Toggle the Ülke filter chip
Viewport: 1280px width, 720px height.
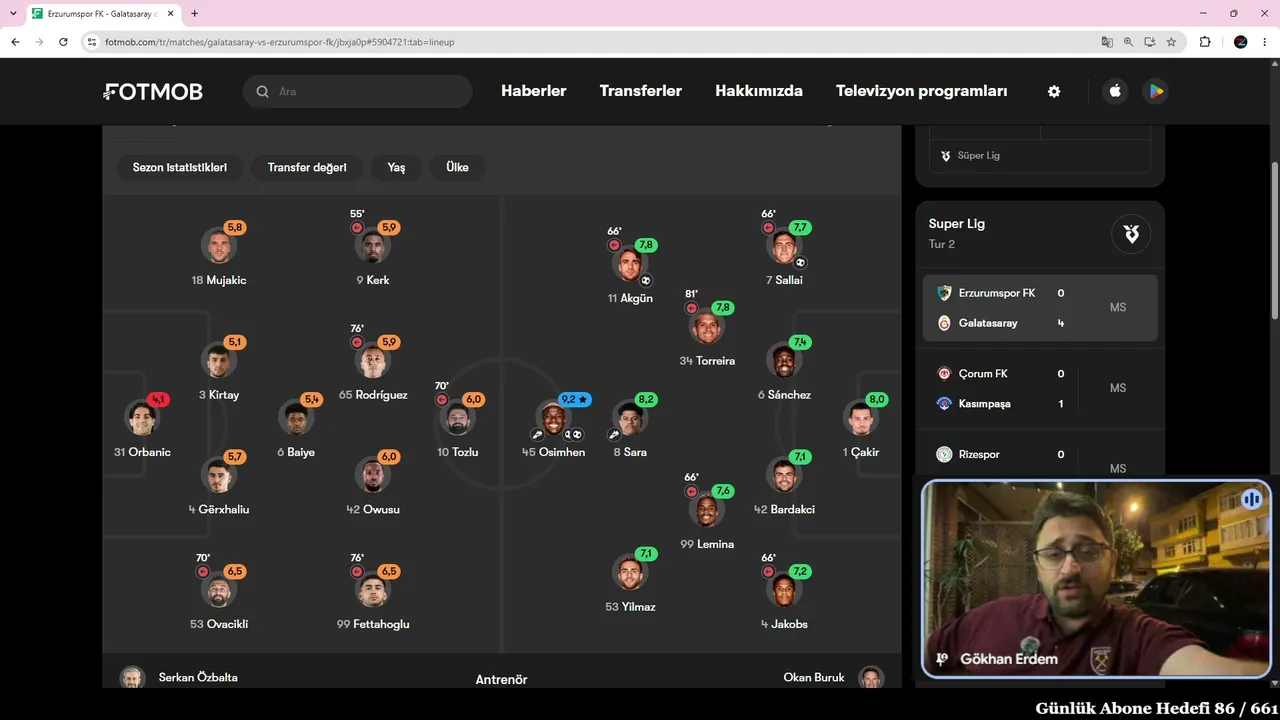[457, 167]
